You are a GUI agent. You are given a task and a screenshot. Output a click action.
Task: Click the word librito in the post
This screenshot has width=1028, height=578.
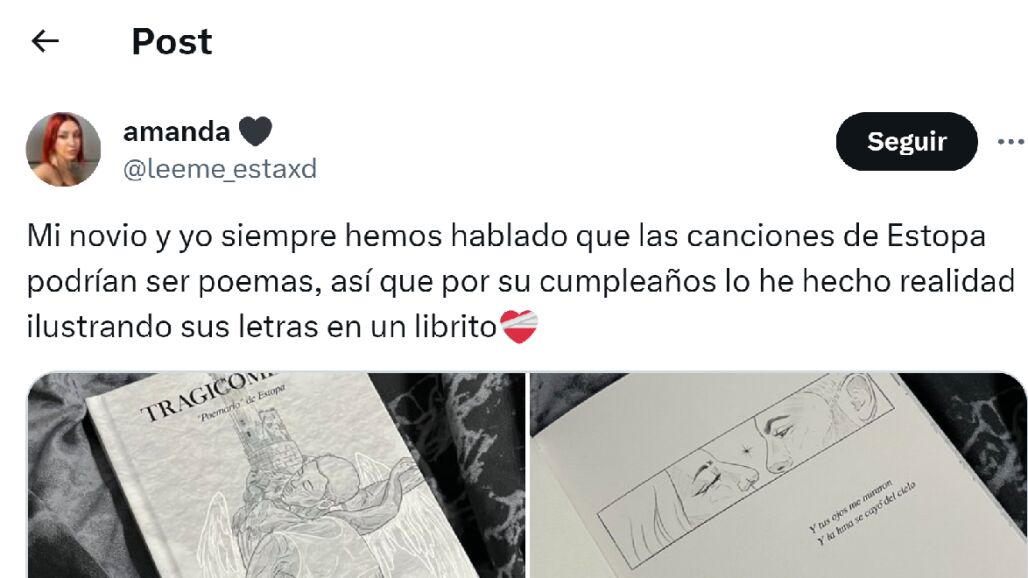point(455,326)
